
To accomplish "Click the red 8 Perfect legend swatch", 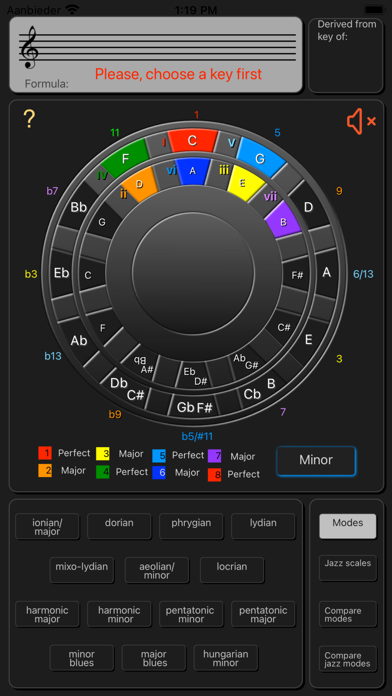I will (214, 475).
